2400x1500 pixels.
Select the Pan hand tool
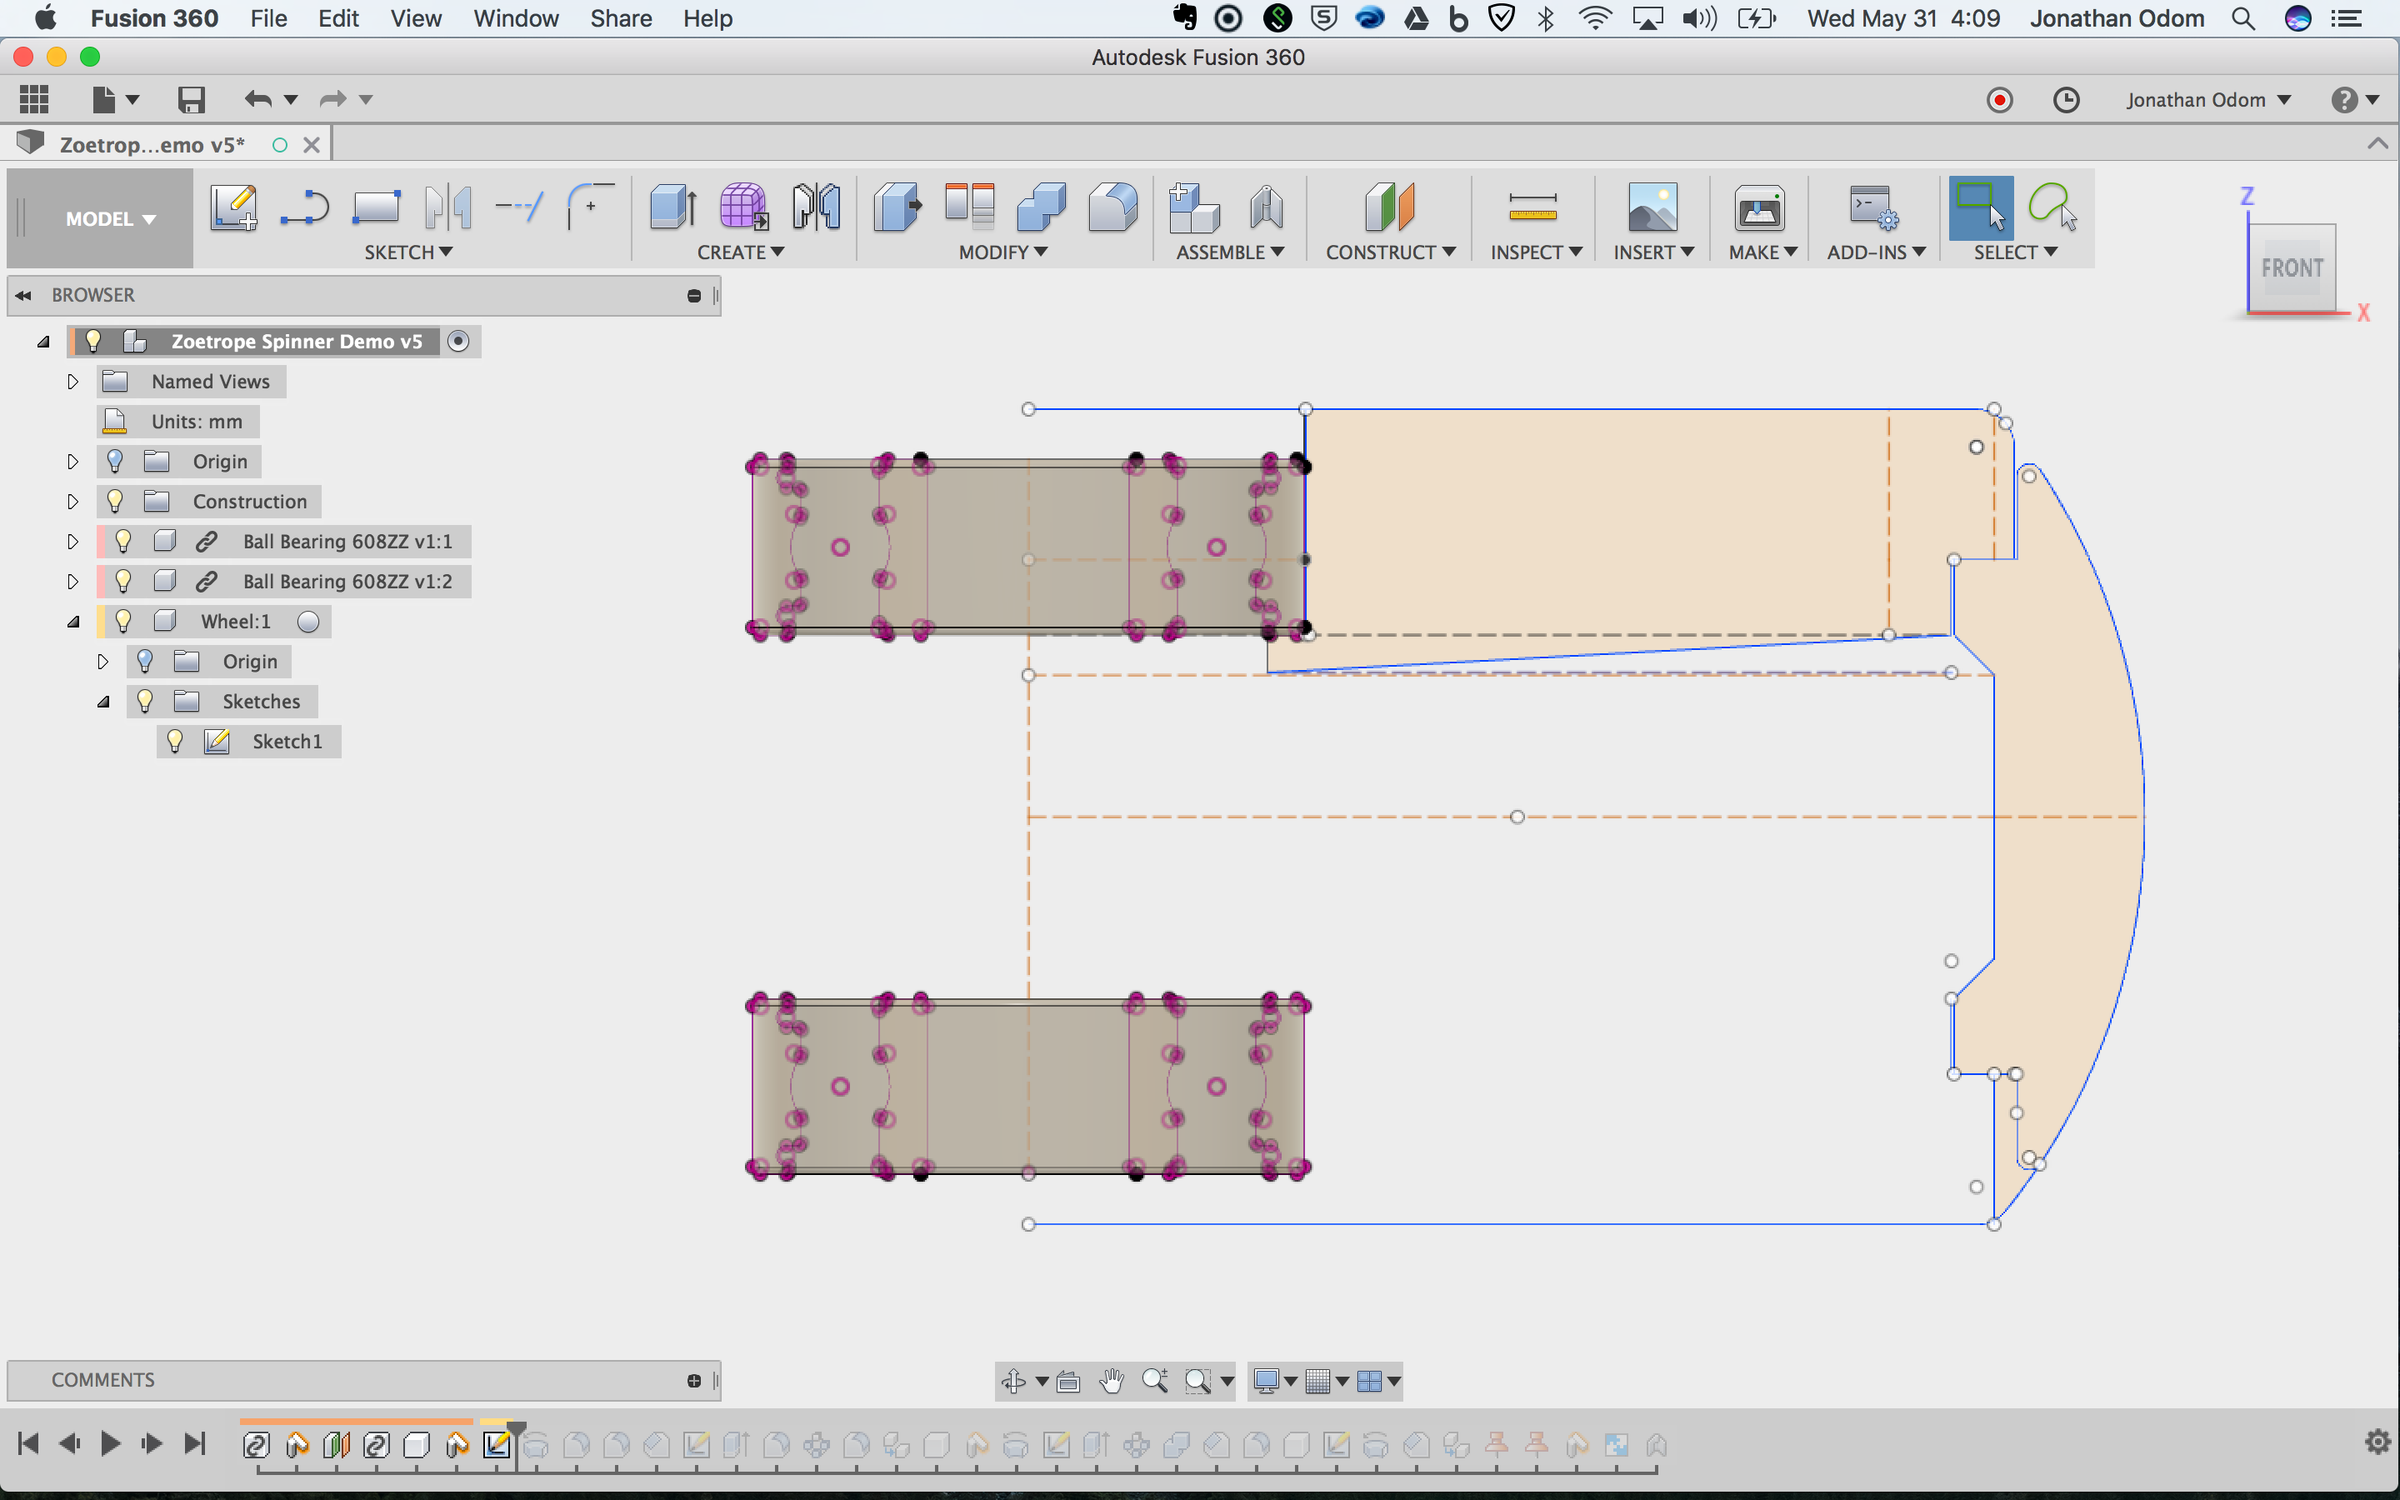(x=1111, y=1381)
